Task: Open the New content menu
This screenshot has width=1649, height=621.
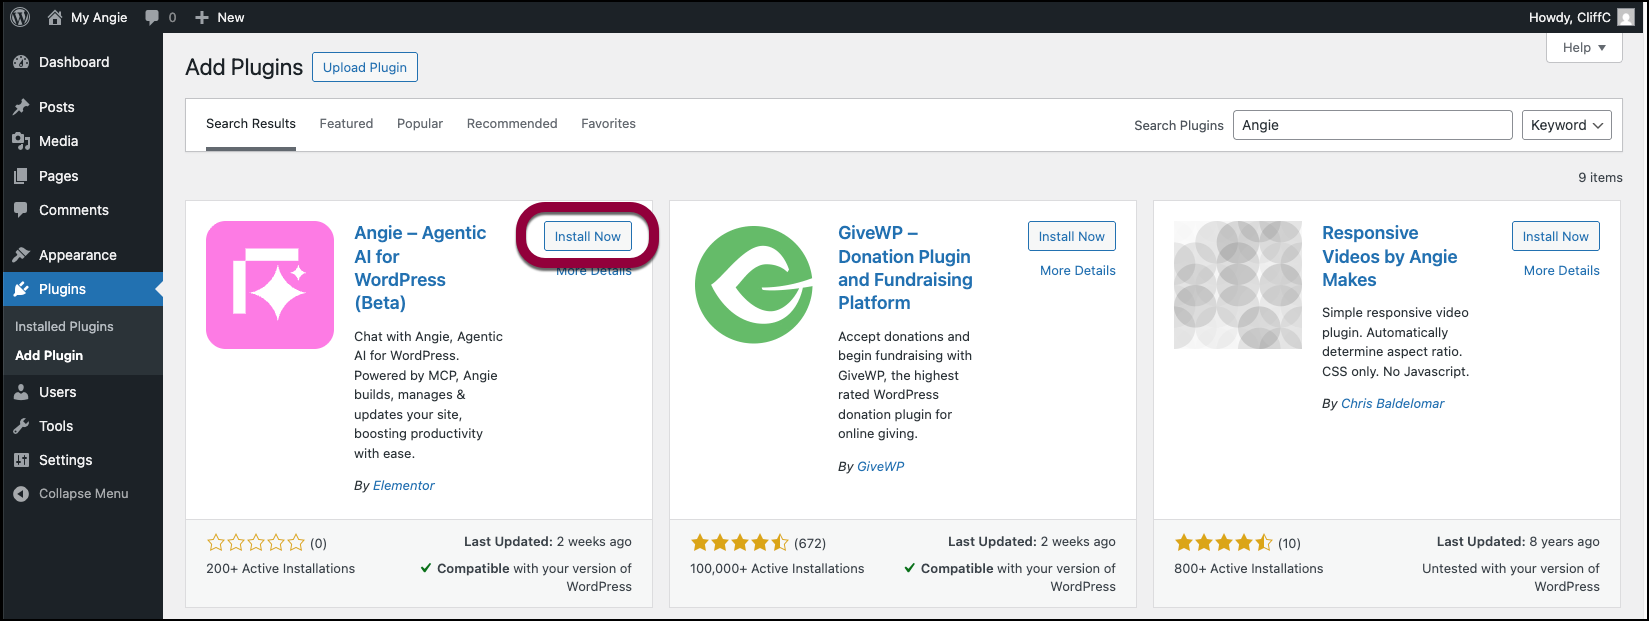Action: (220, 17)
